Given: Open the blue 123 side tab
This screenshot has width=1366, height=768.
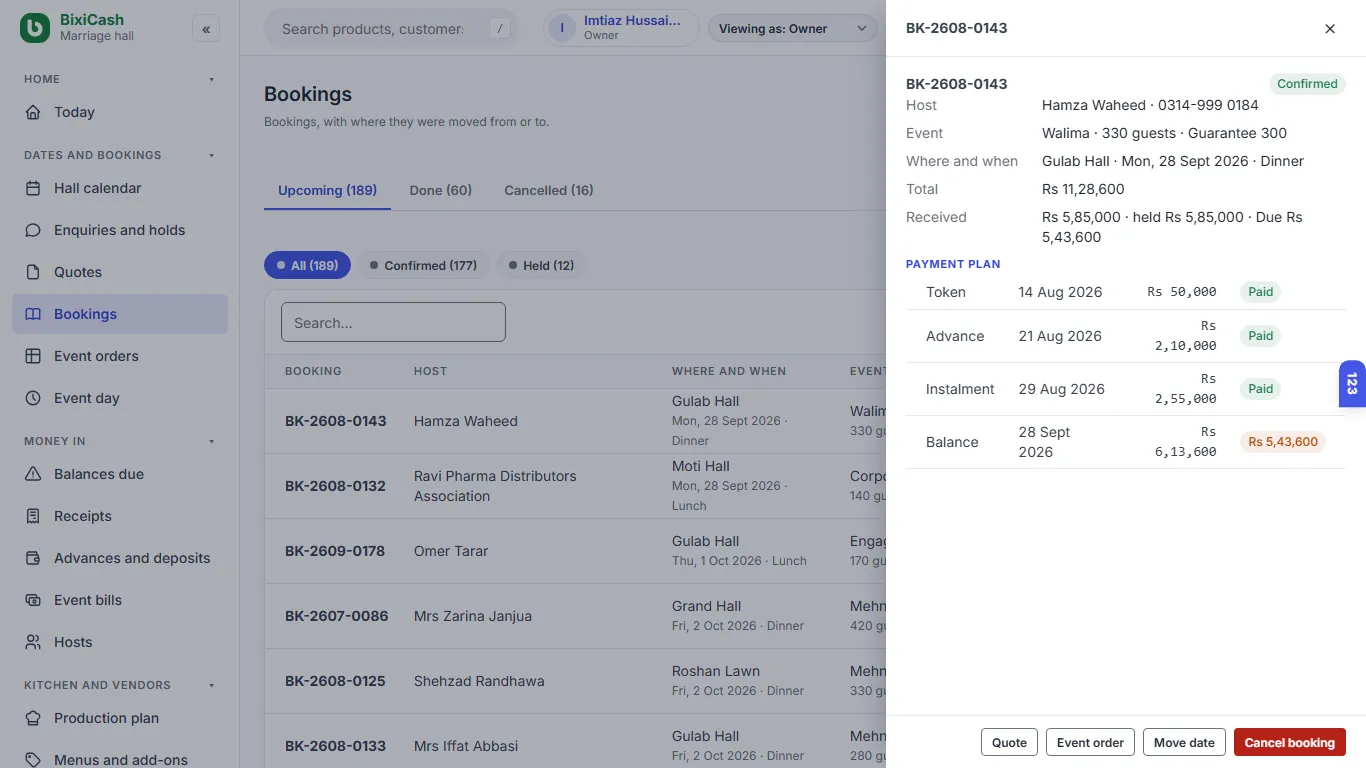Looking at the screenshot, I should [x=1352, y=384].
